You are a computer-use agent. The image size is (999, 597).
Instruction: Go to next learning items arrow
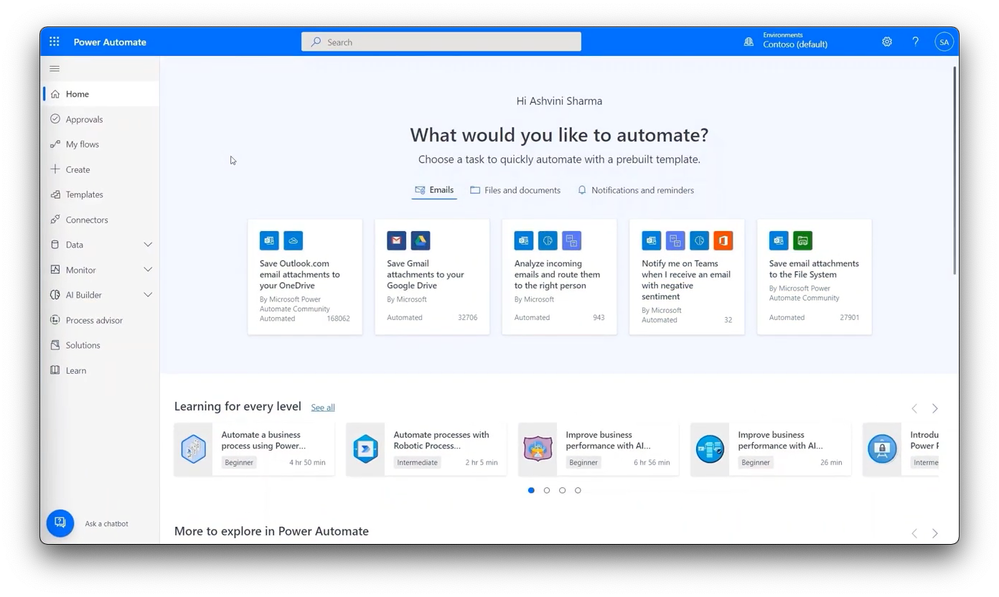pyautogui.click(x=935, y=408)
